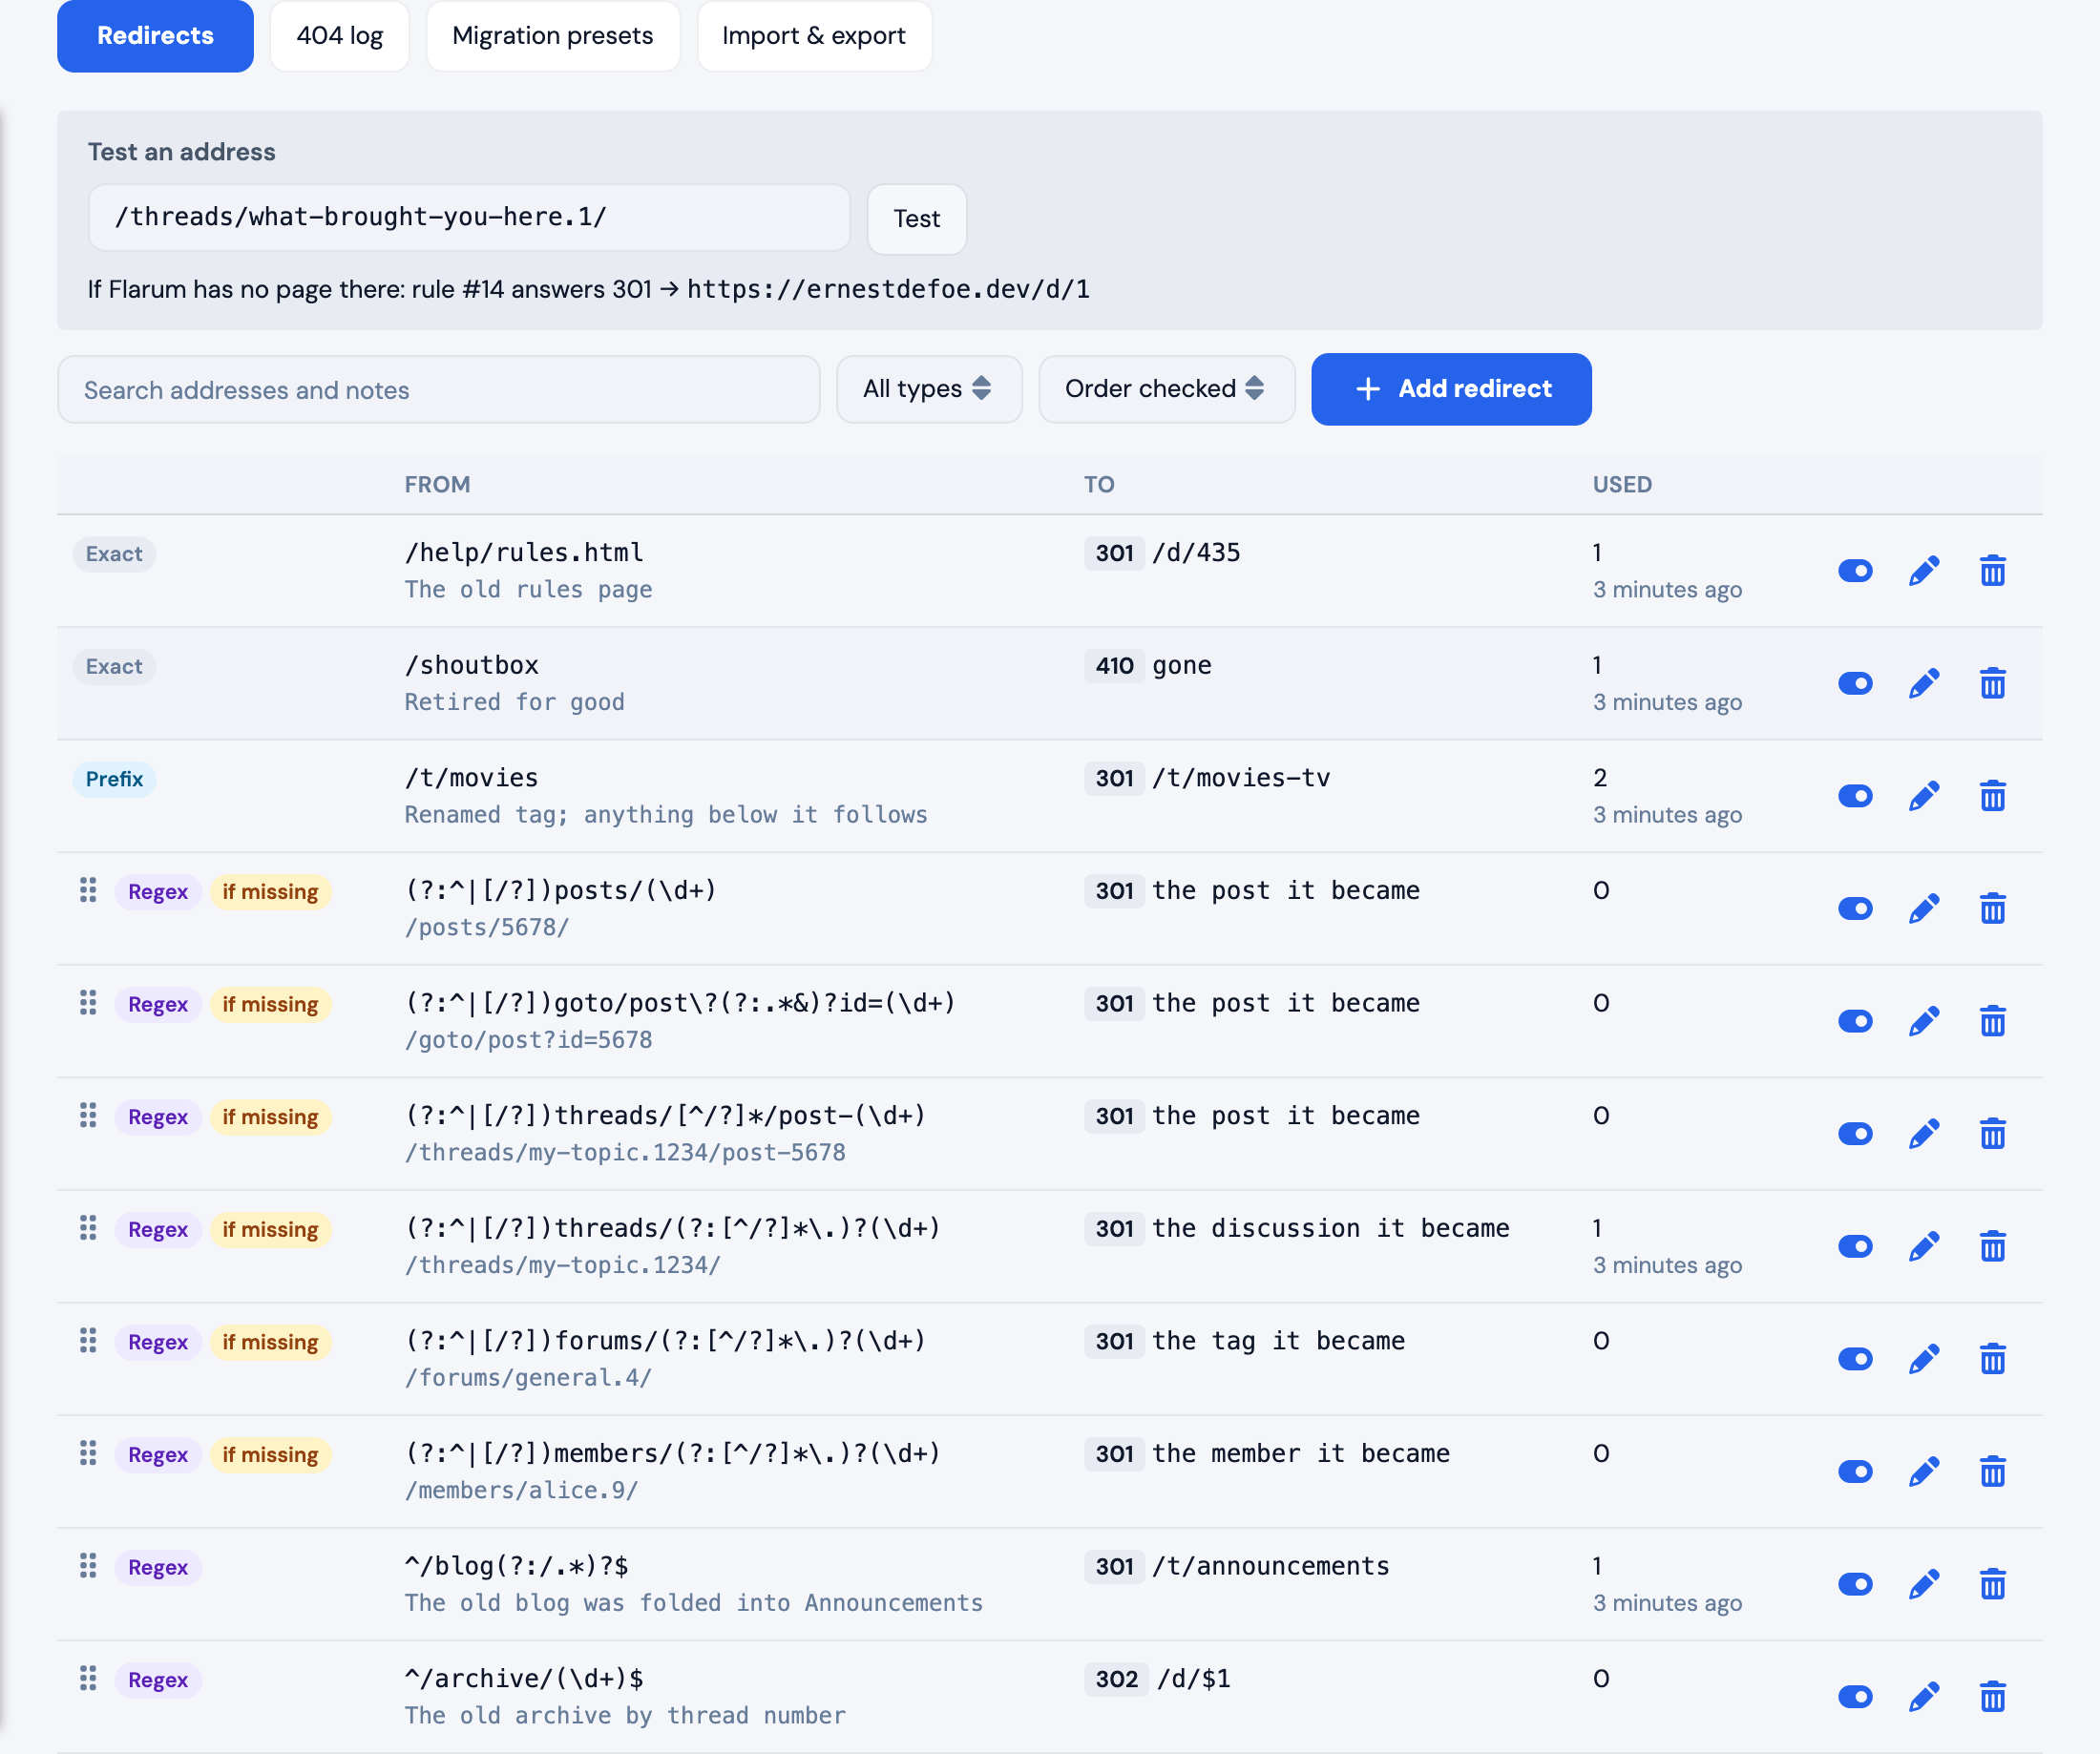Switch to the 404 log tab
This screenshot has height=1754, width=2100.
click(x=340, y=36)
